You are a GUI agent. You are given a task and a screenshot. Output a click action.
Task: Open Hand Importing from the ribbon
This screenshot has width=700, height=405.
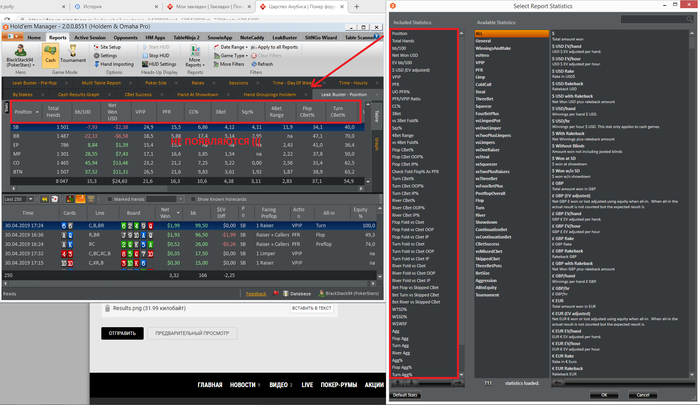[113, 64]
